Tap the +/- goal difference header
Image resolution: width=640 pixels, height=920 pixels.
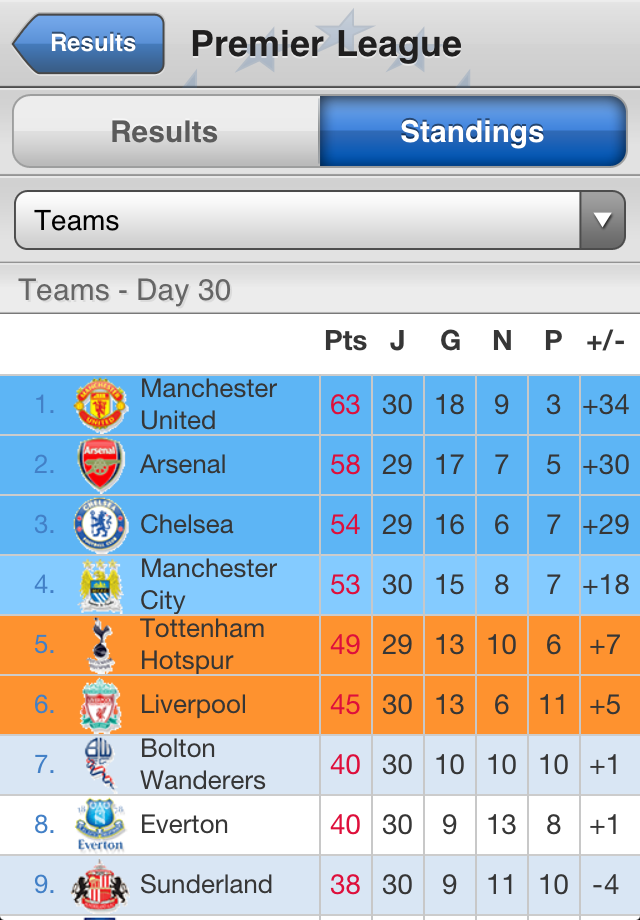pos(606,341)
